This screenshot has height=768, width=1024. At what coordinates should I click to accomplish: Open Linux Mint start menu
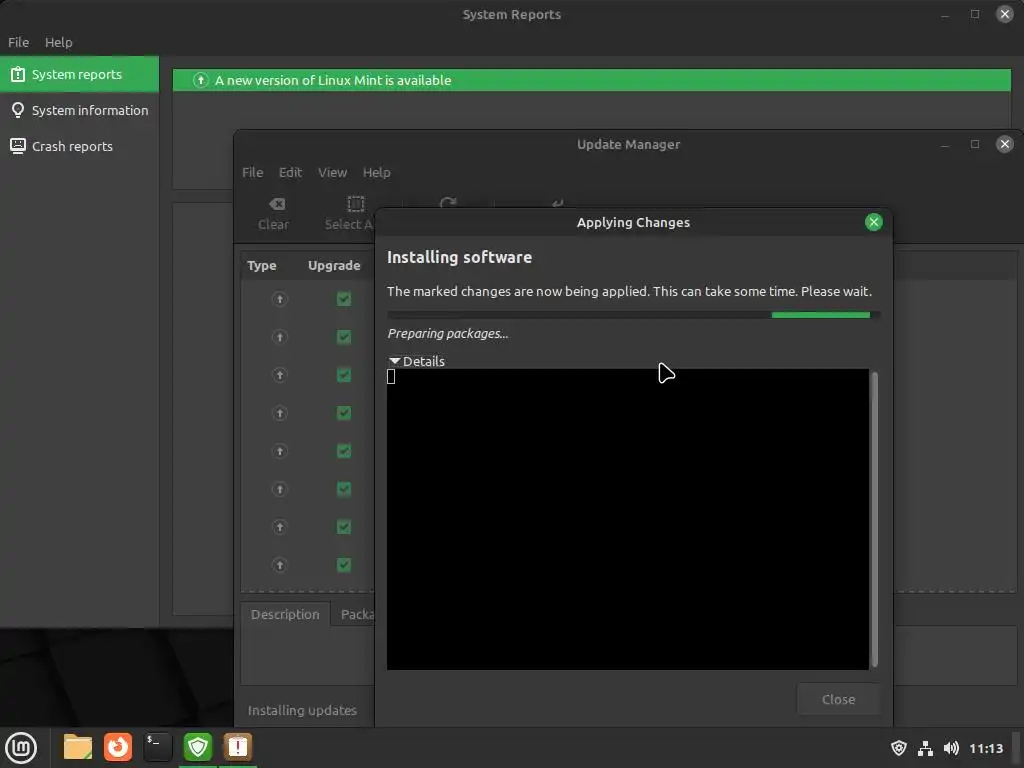click(x=21, y=747)
